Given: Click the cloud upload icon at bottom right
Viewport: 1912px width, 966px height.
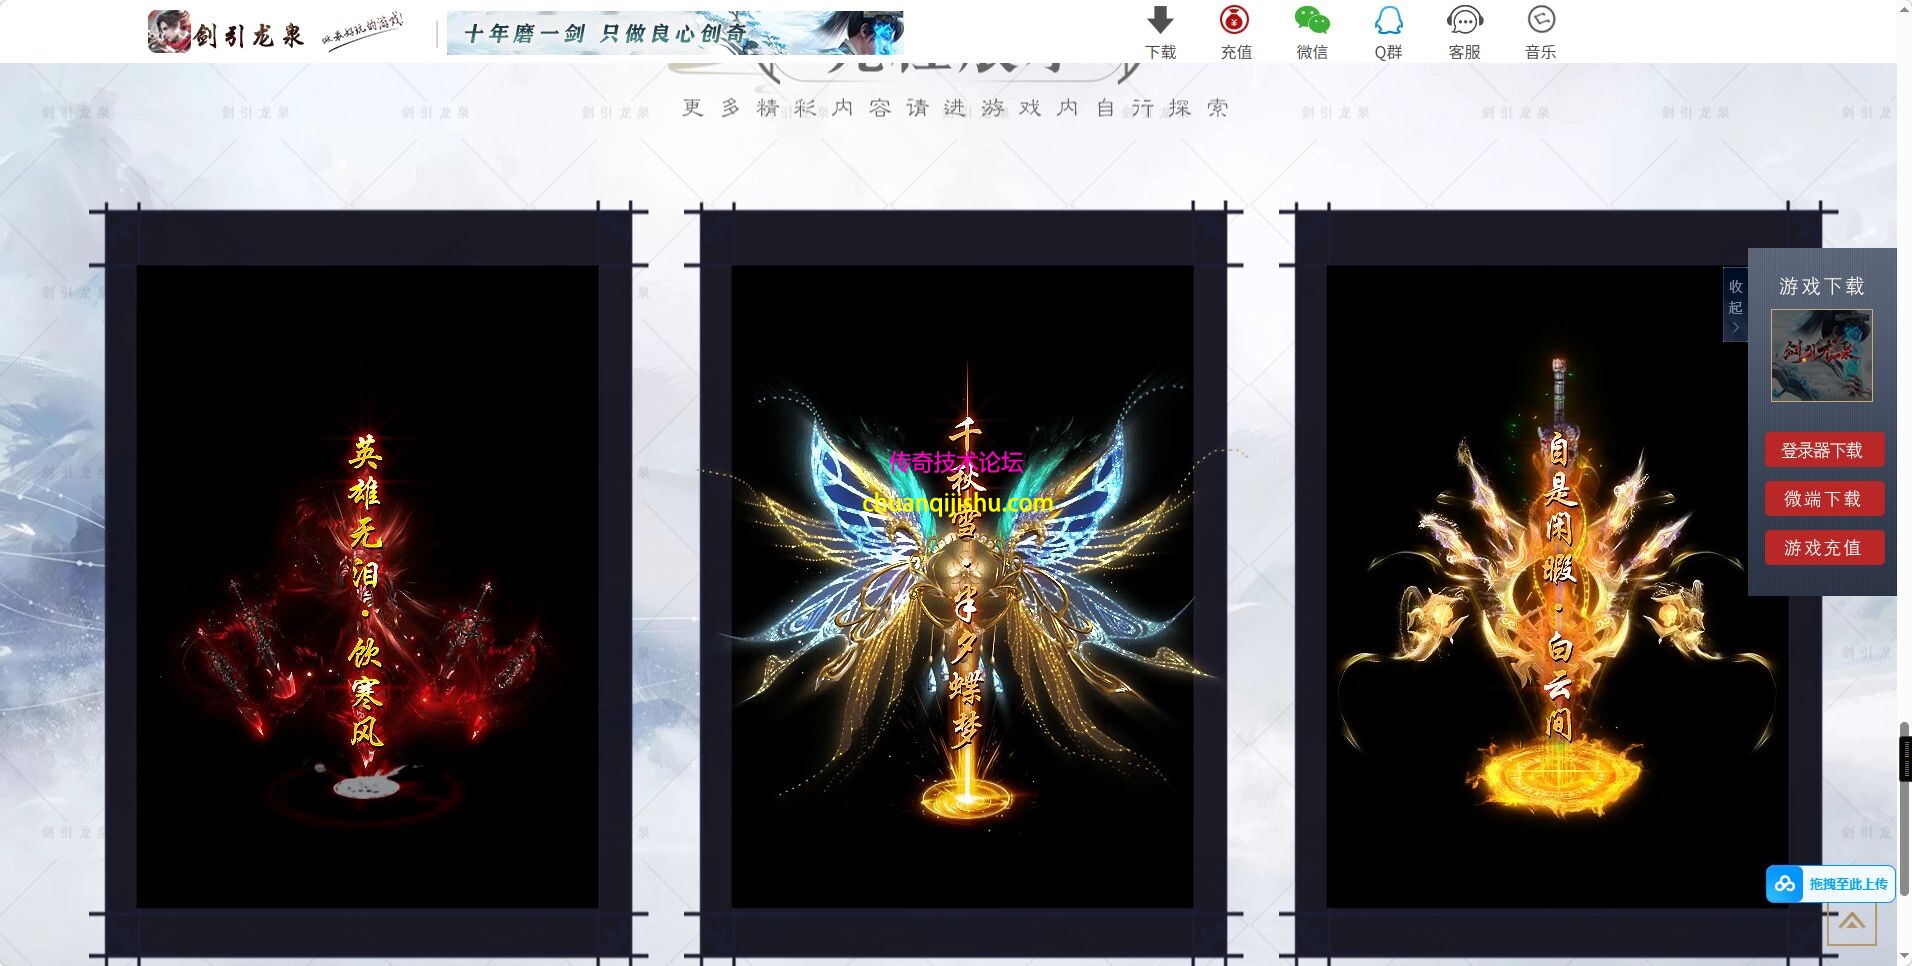Looking at the screenshot, I should click(x=1785, y=884).
